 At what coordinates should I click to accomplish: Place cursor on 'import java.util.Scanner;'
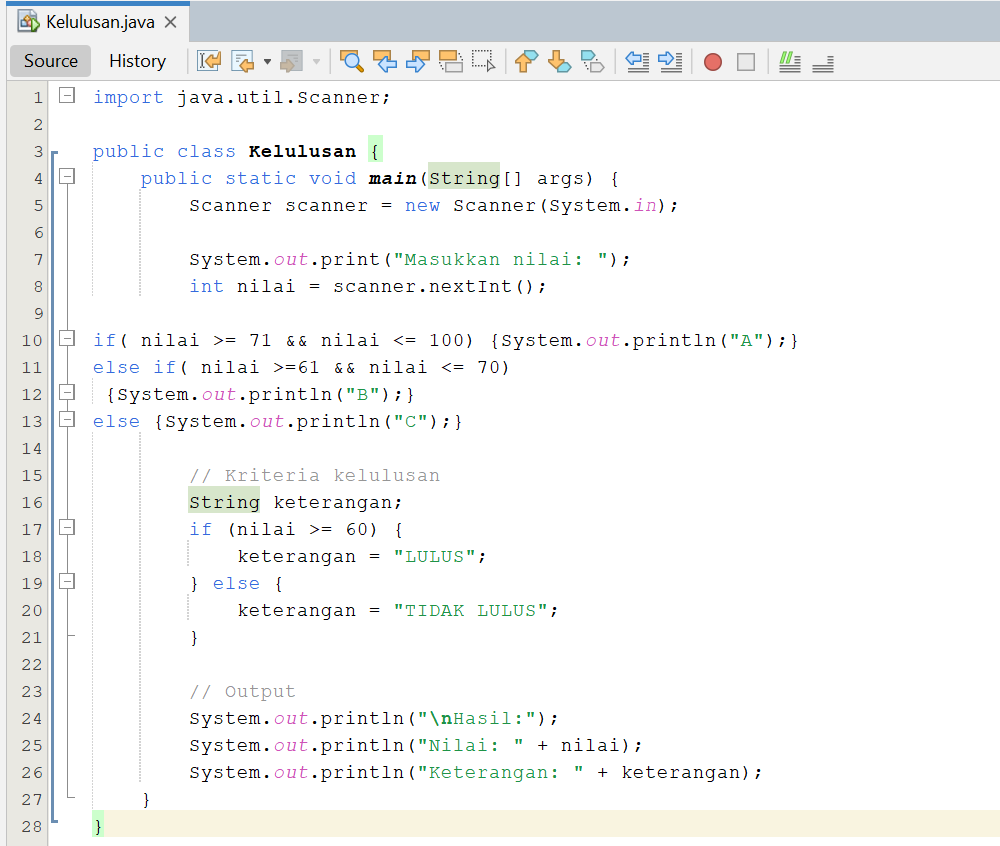point(242,98)
